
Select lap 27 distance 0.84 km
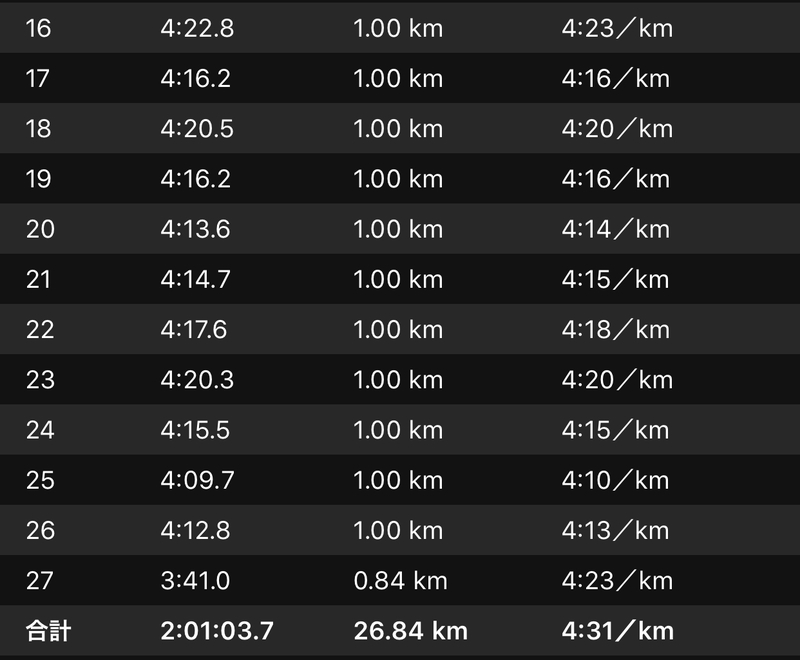pyautogui.click(x=401, y=581)
